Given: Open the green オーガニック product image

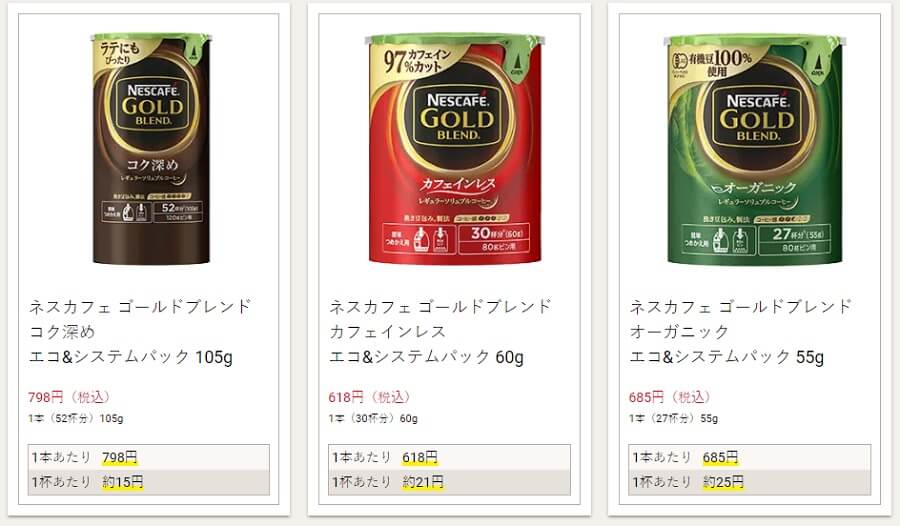Looking at the screenshot, I should pyautogui.click(x=755, y=149).
